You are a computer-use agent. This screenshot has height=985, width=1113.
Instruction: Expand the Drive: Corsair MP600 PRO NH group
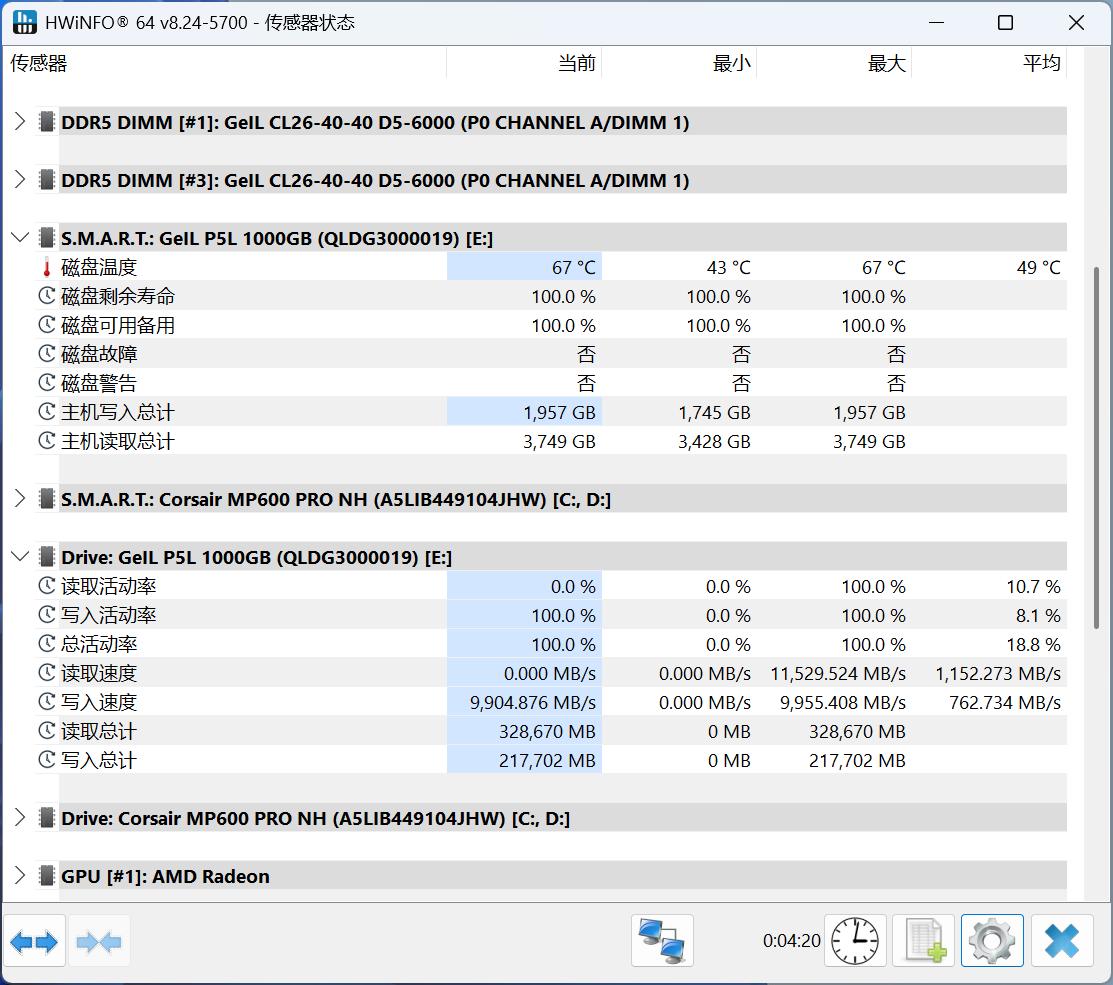click(20, 818)
